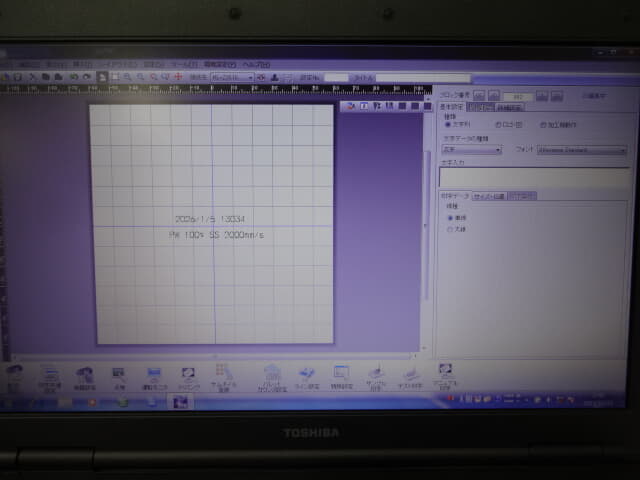Switch to the tab right of サイズ・位置
This screenshot has height=480, width=640.
click(x=522, y=196)
